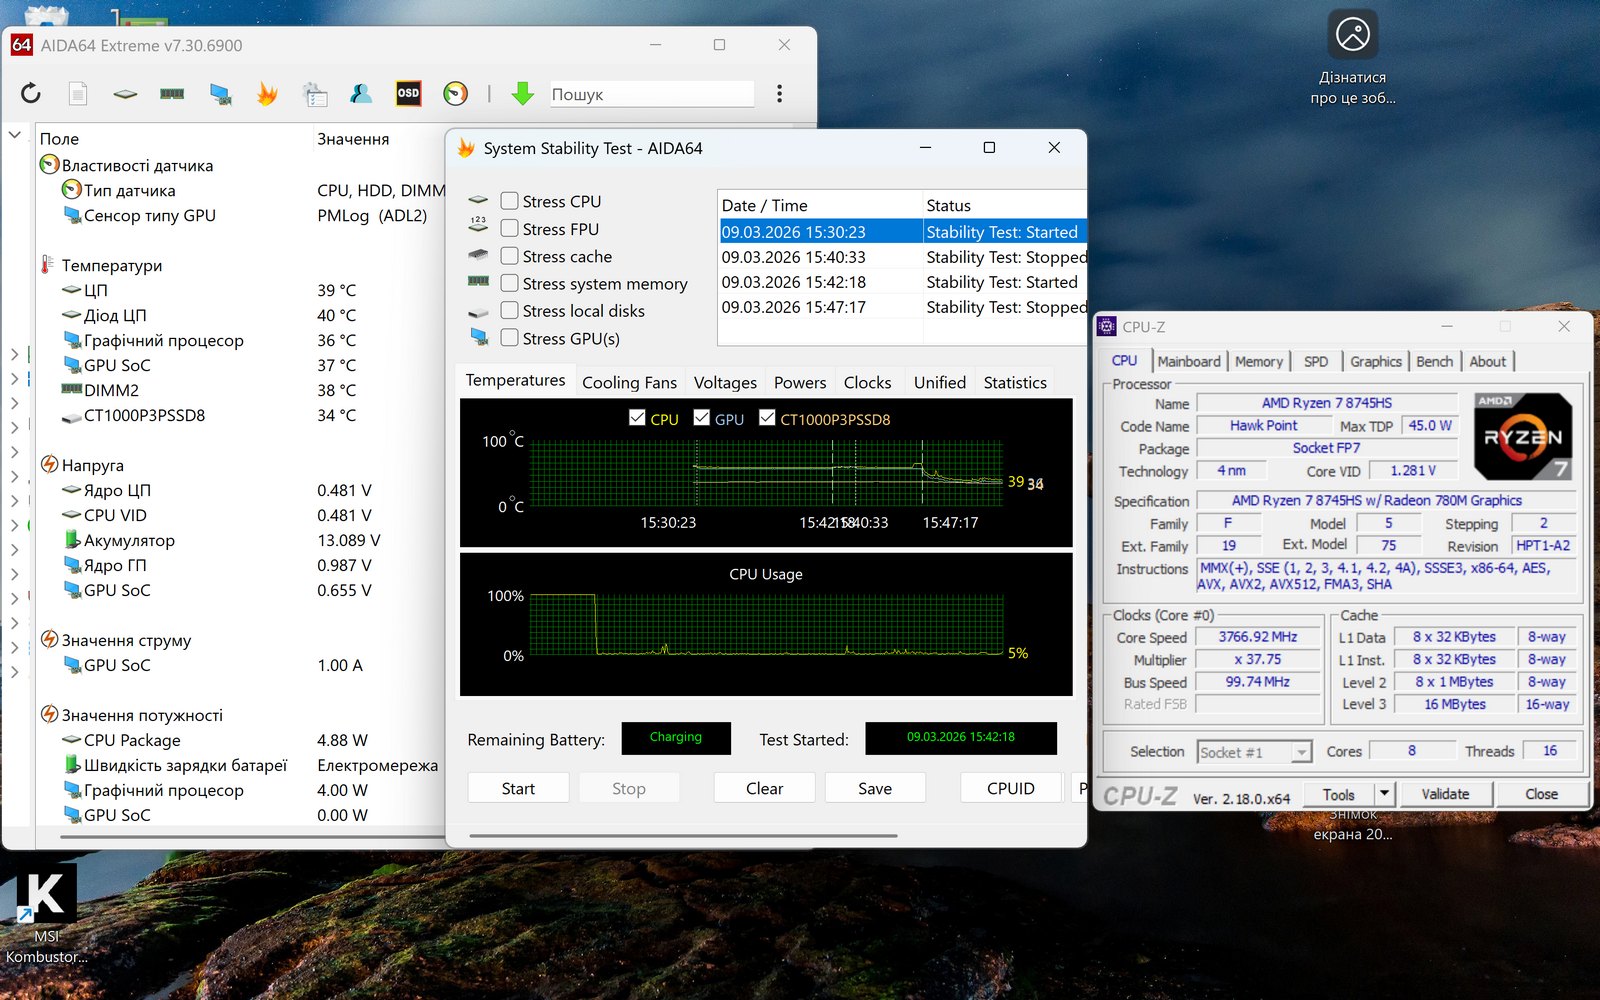Click the Refresh icon in AIDA64 toolbar

click(x=31, y=94)
